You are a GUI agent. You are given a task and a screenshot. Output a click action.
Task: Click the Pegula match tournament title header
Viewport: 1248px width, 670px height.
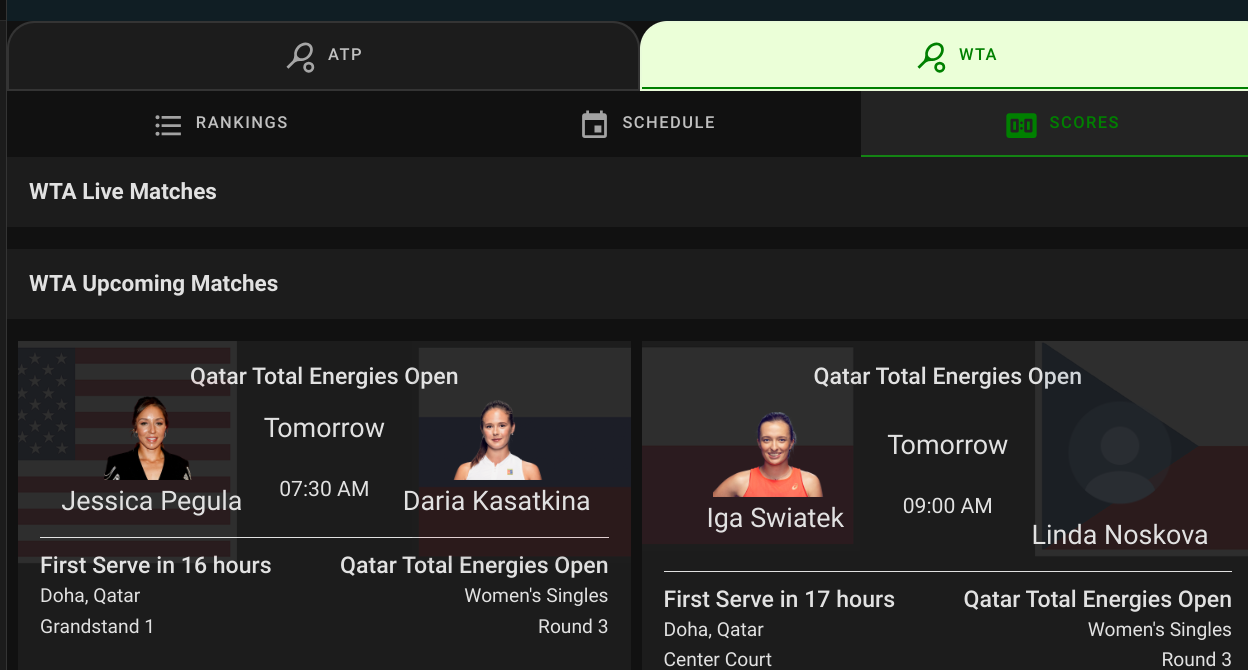point(324,377)
